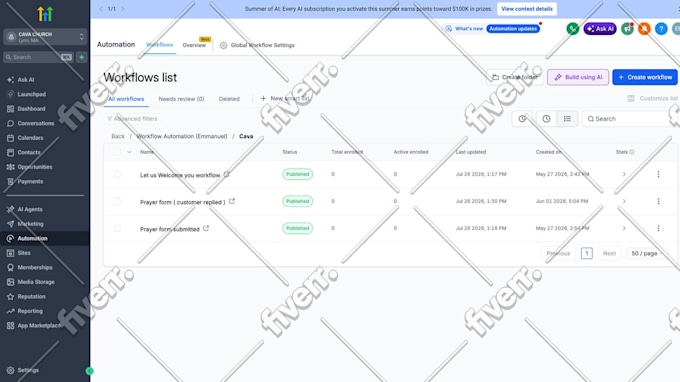The width and height of the screenshot is (680, 382).
Task: Click the green quick-add button beside sidebar search
Action: pos(82,57)
